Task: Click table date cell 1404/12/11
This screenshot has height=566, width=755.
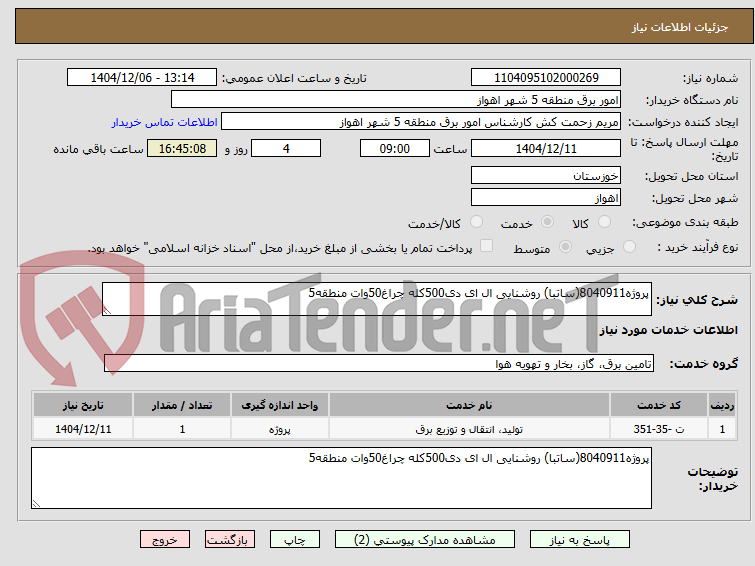Action: (x=83, y=429)
